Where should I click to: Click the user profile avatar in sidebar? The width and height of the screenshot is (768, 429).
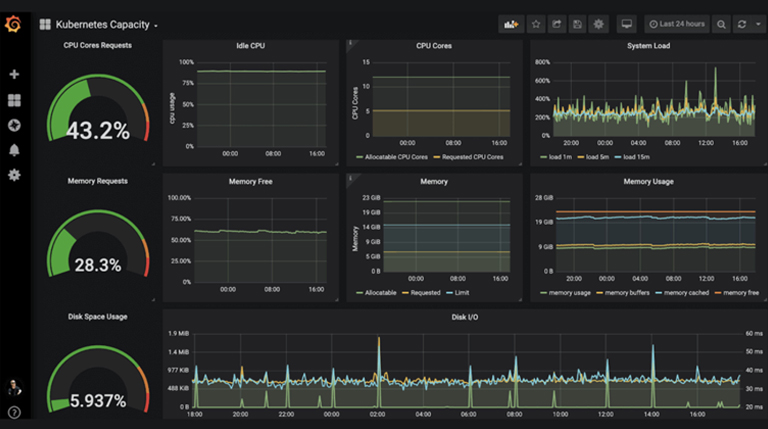pyautogui.click(x=14, y=388)
